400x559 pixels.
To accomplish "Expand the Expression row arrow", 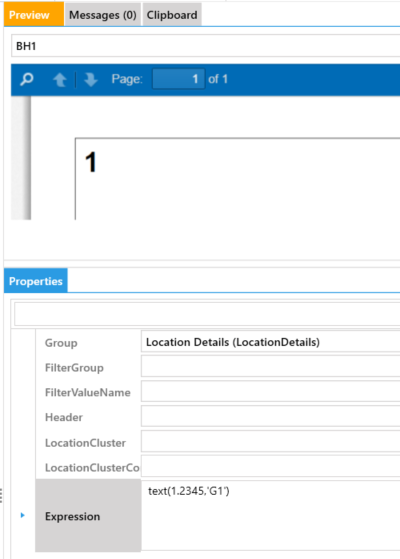I will (22, 515).
